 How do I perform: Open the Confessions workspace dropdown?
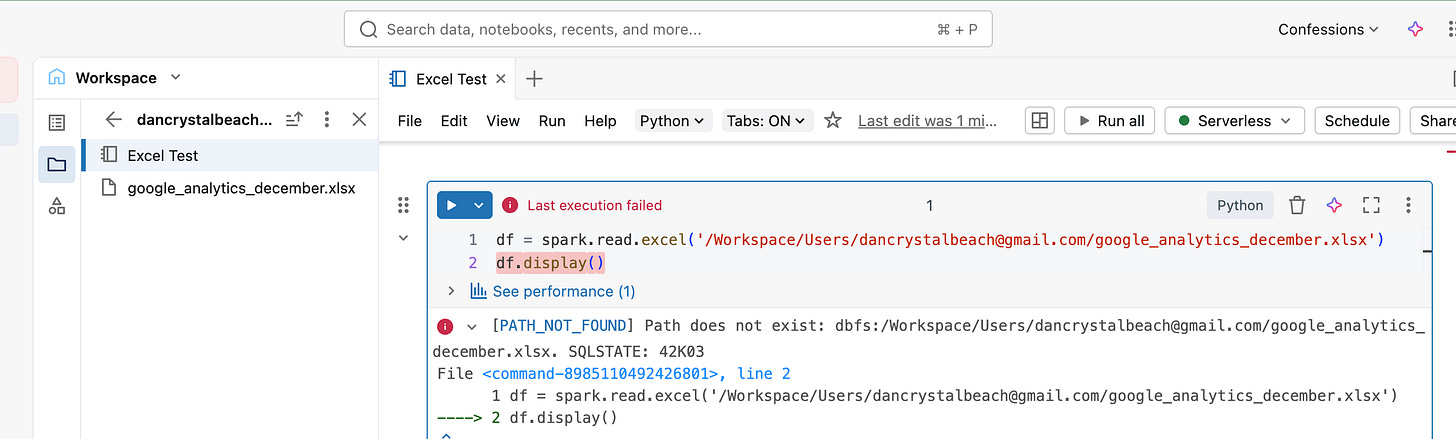(1328, 29)
